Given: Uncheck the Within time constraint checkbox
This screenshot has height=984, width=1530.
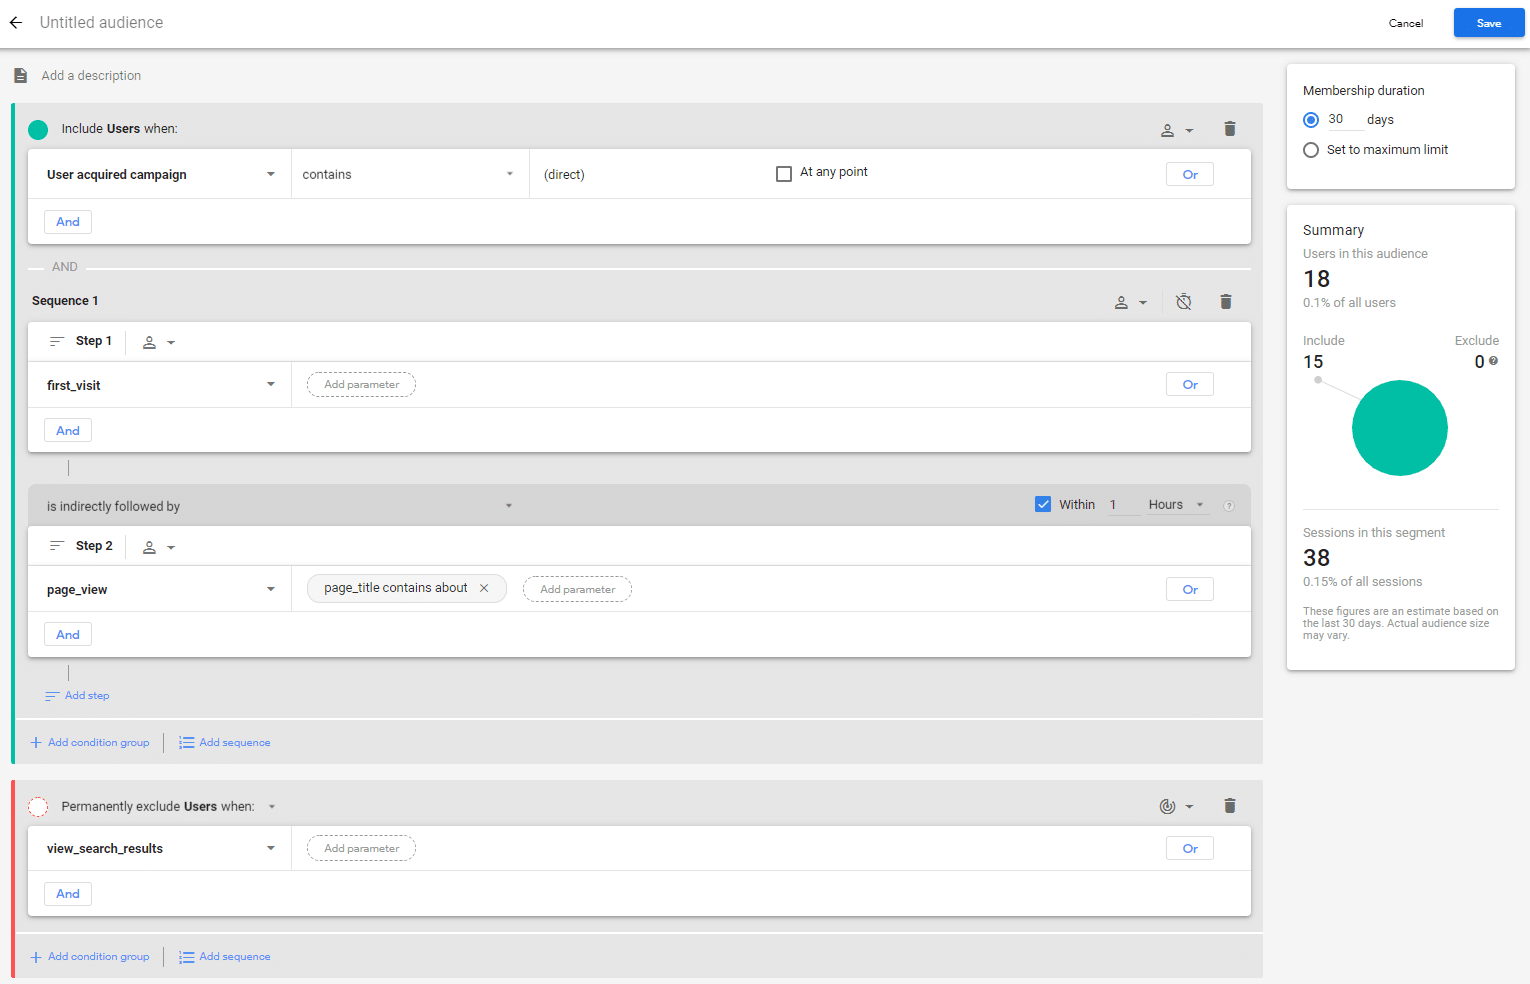Looking at the screenshot, I should click(x=1043, y=504).
